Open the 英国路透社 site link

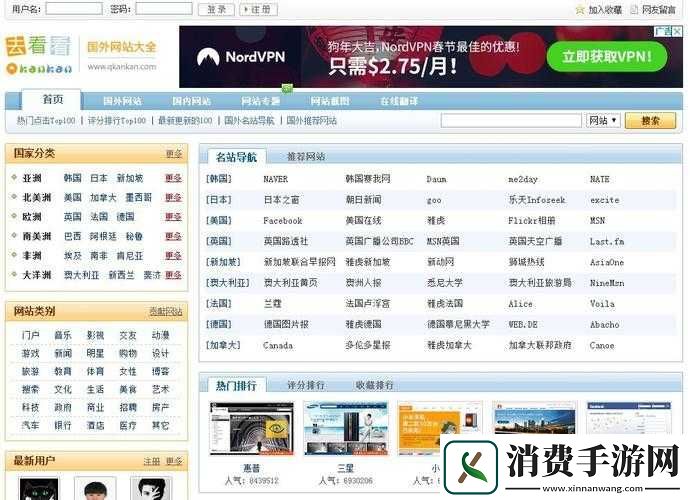click(286, 241)
